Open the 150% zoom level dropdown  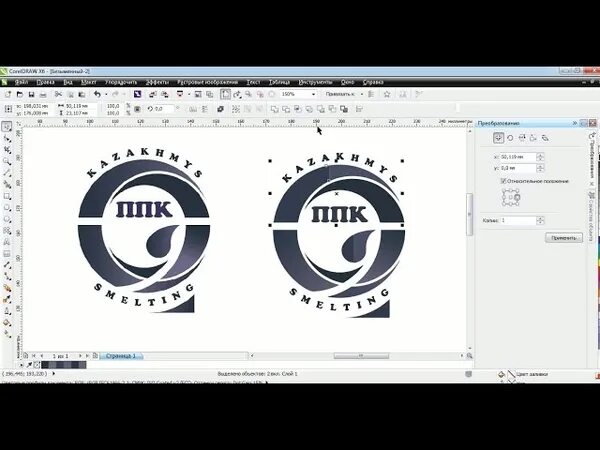pos(313,94)
